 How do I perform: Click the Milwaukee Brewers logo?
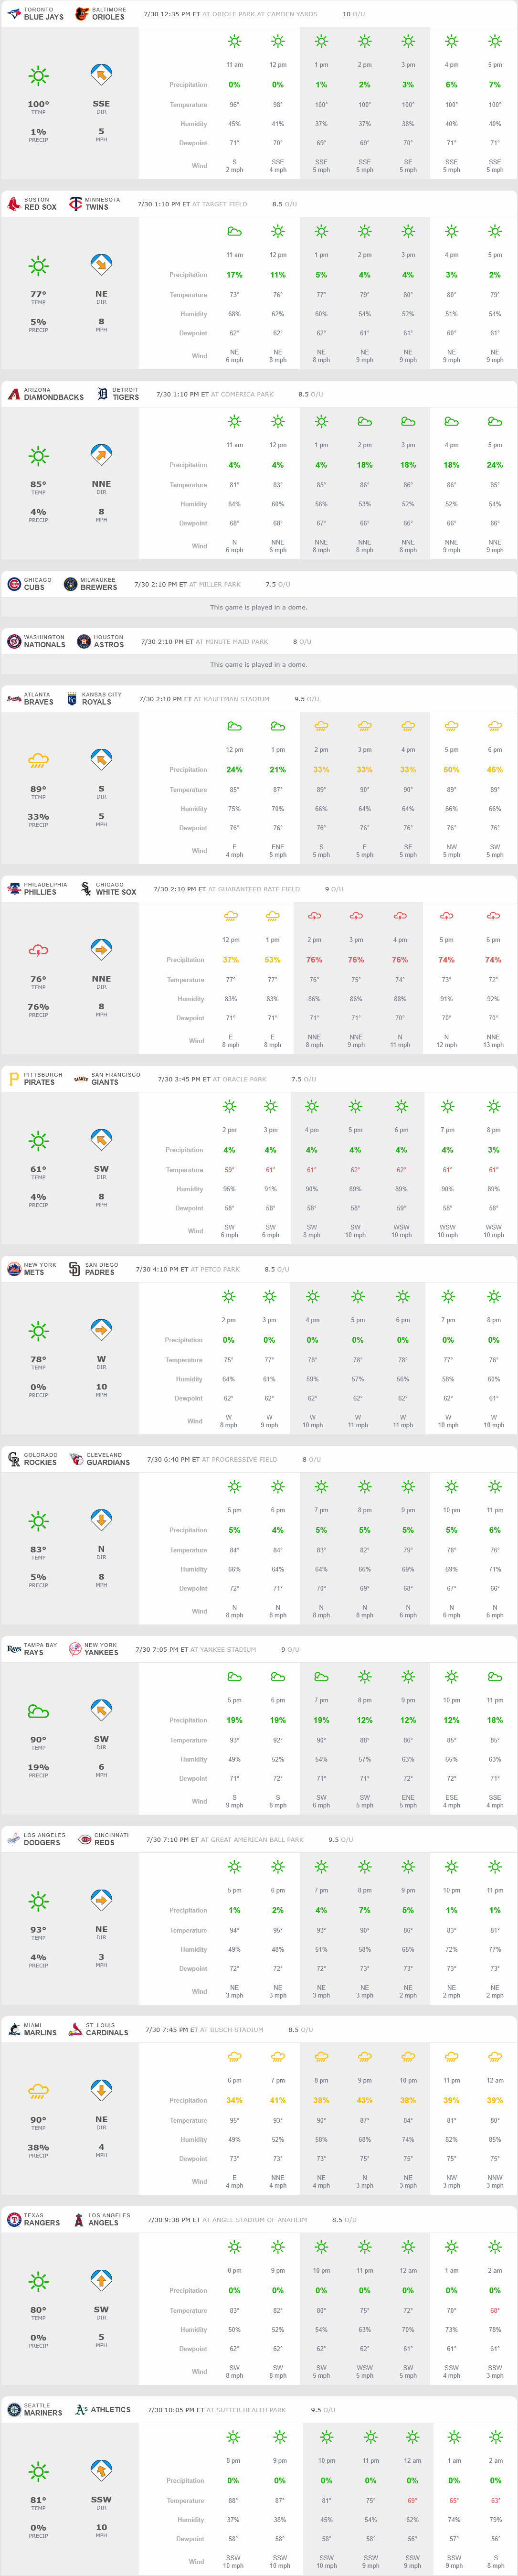point(70,584)
